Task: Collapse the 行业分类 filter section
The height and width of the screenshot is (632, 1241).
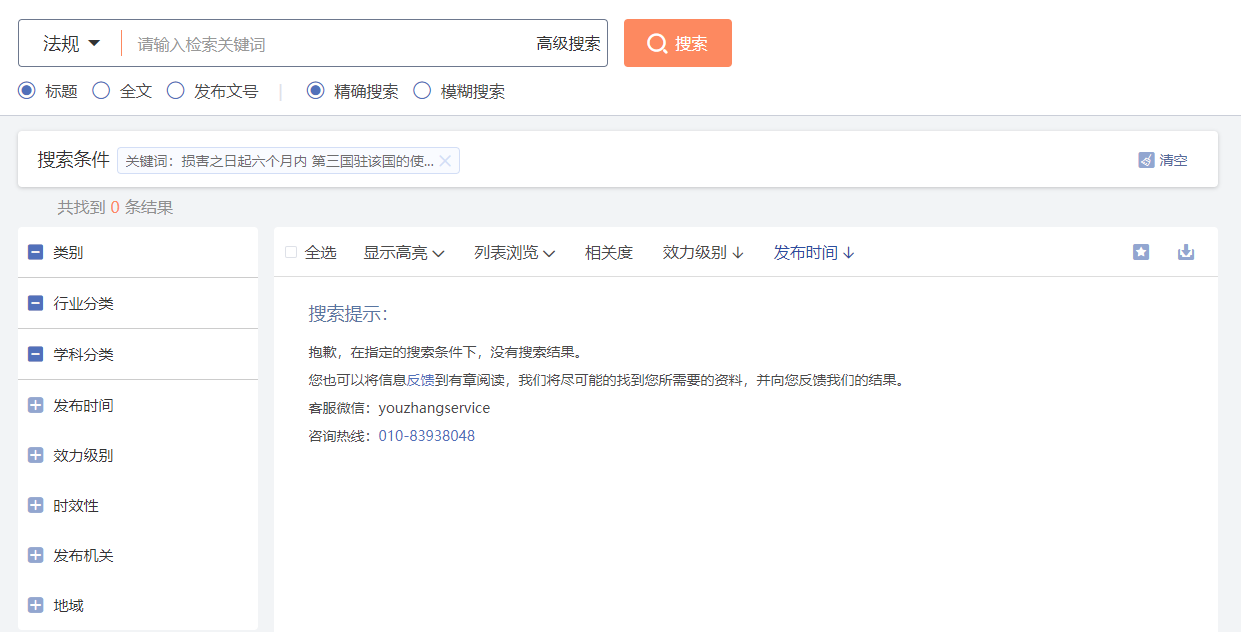Action: (36, 303)
